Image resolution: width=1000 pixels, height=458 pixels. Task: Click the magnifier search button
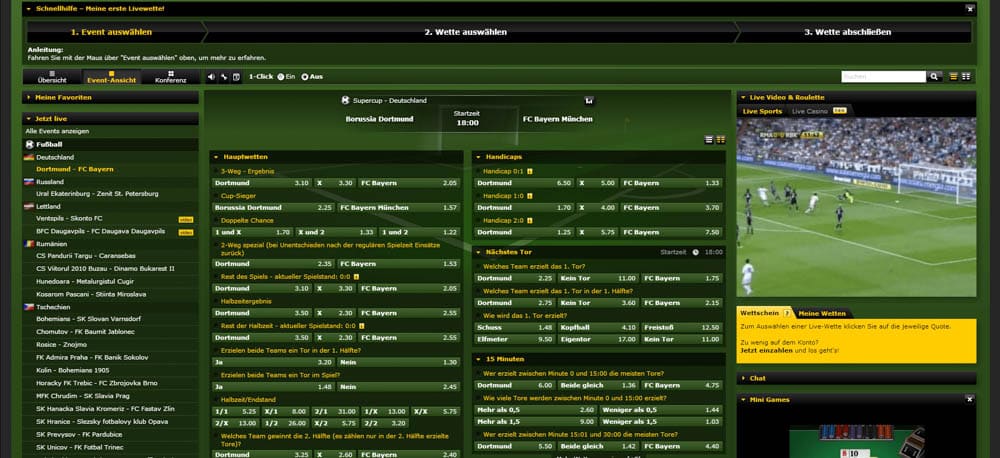coord(934,77)
